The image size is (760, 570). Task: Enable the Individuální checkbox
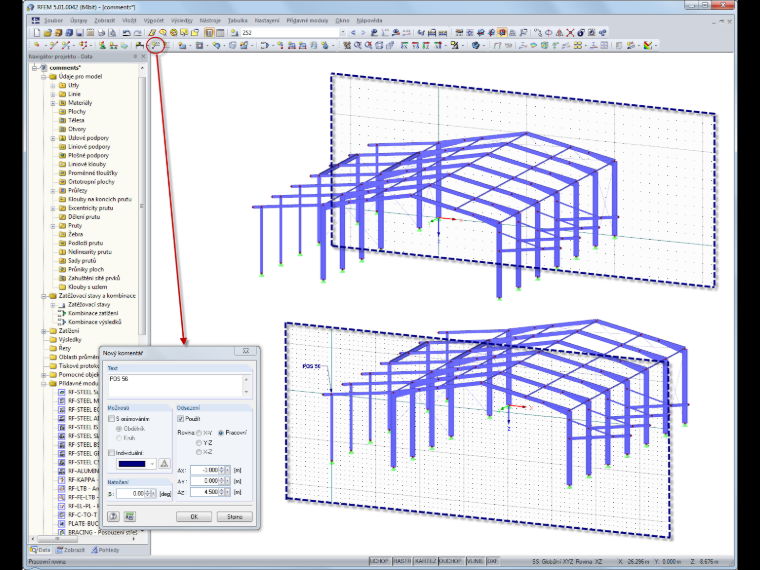(x=111, y=453)
